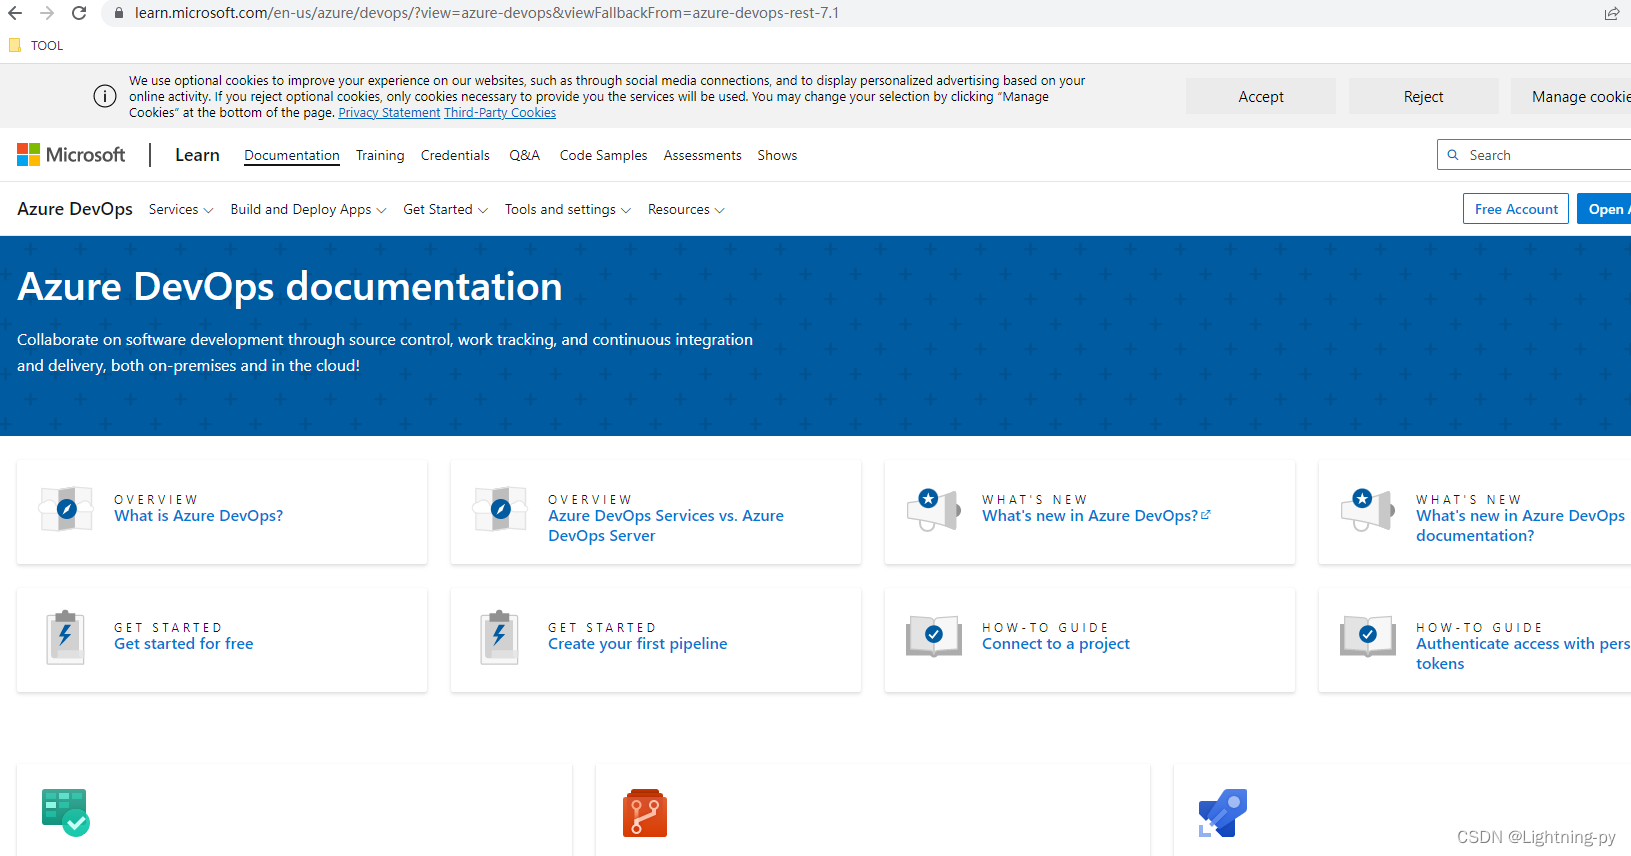
Task: Expand Tools and settings dropdown
Action: click(567, 209)
